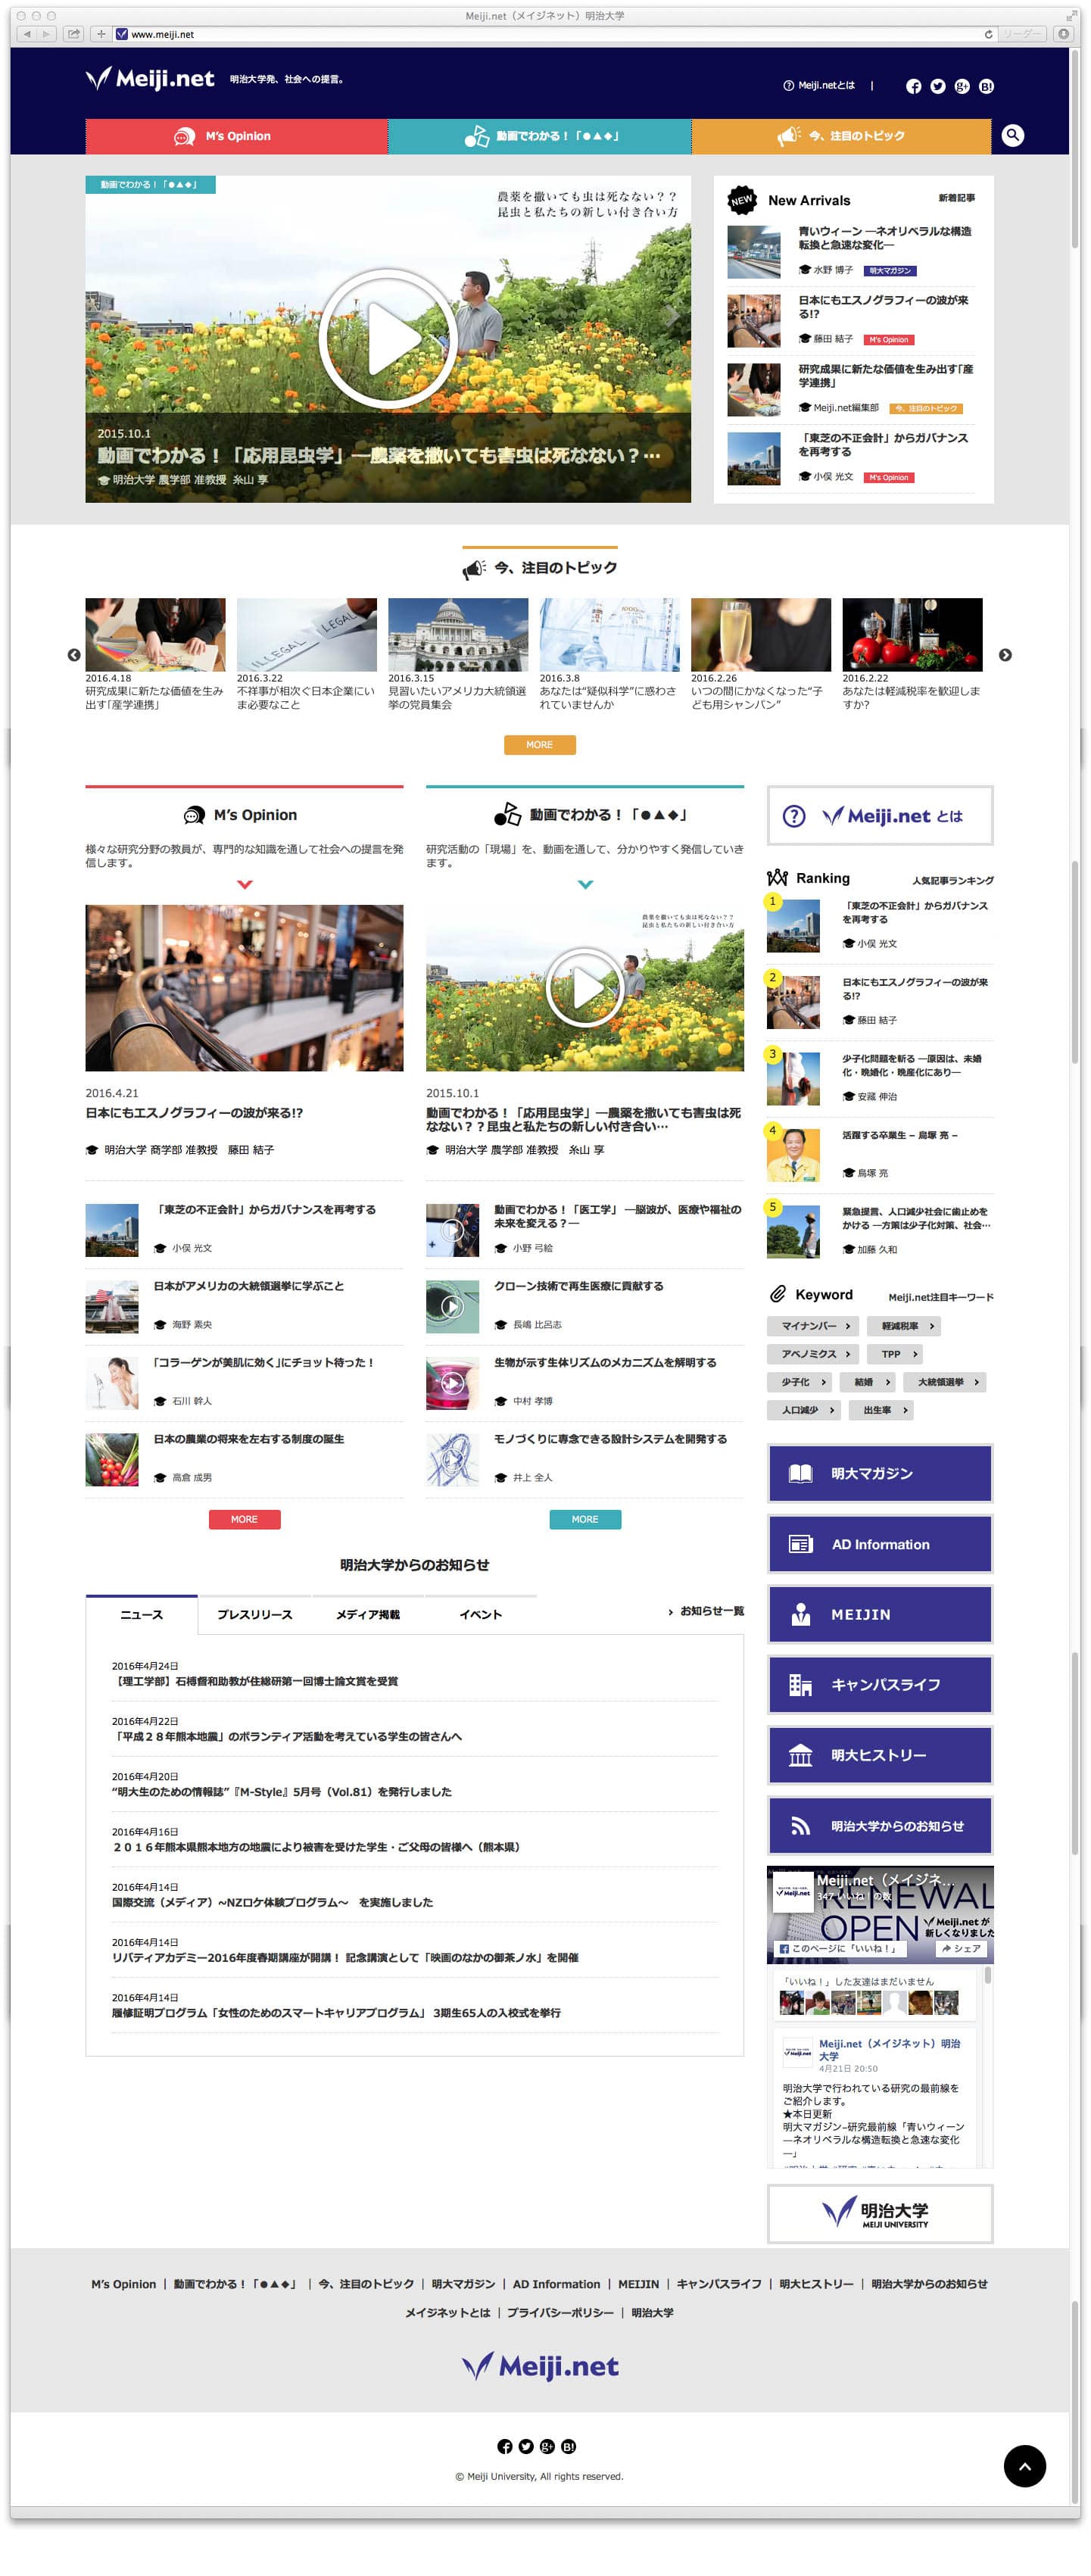Select the ニュース tab in the notices section
This screenshot has height=2576, width=1091.
pyautogui.click(x=141, y=1614)
